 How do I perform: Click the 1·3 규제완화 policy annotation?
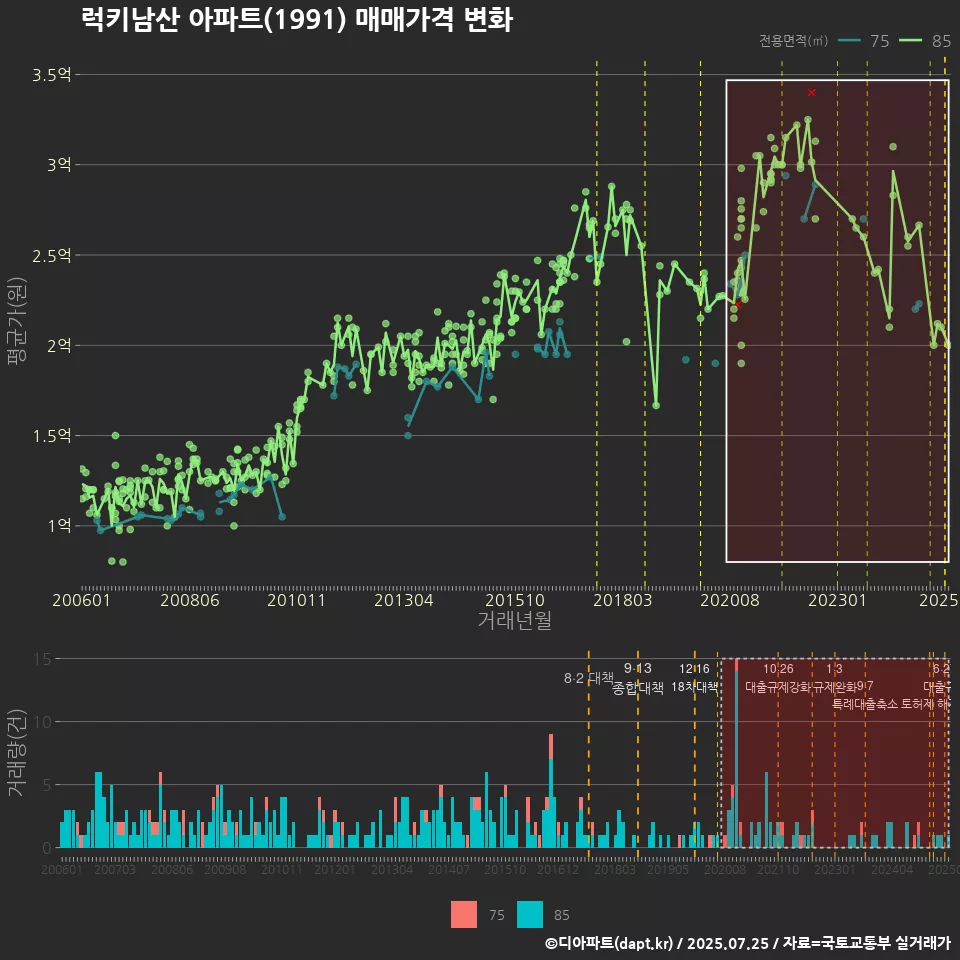pos(834,678)
